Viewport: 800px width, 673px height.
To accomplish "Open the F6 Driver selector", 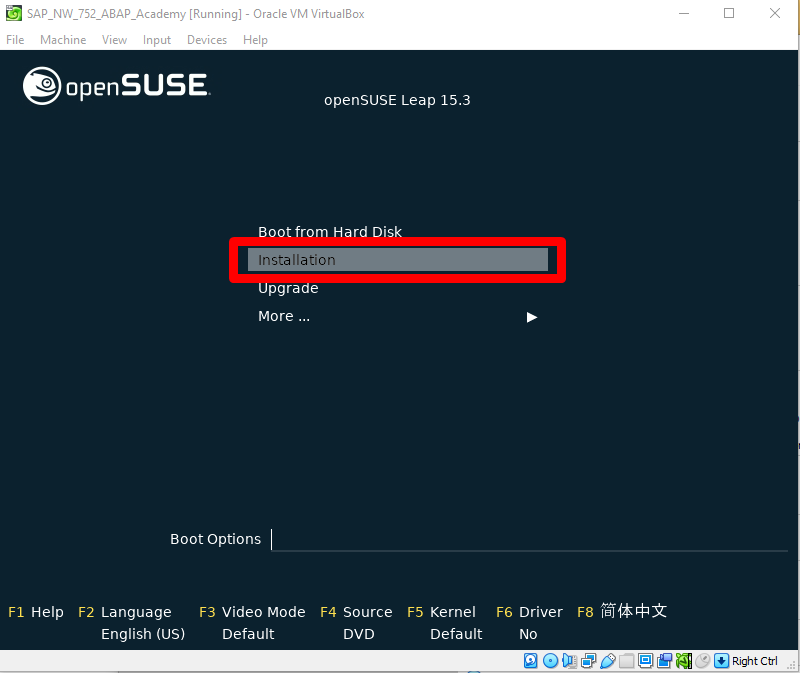I will [529, 612].
